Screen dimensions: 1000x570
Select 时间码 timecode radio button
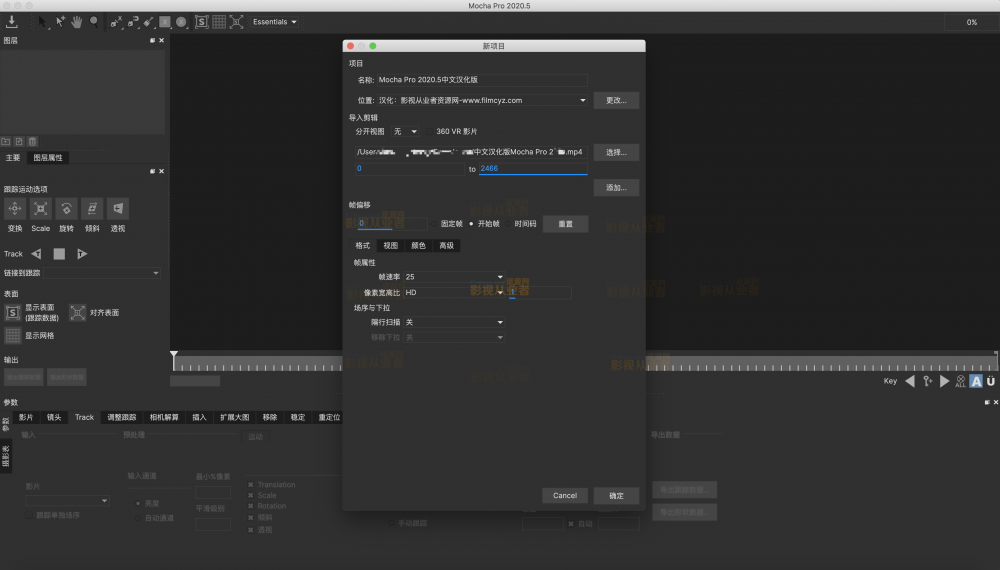pos(508,224)
